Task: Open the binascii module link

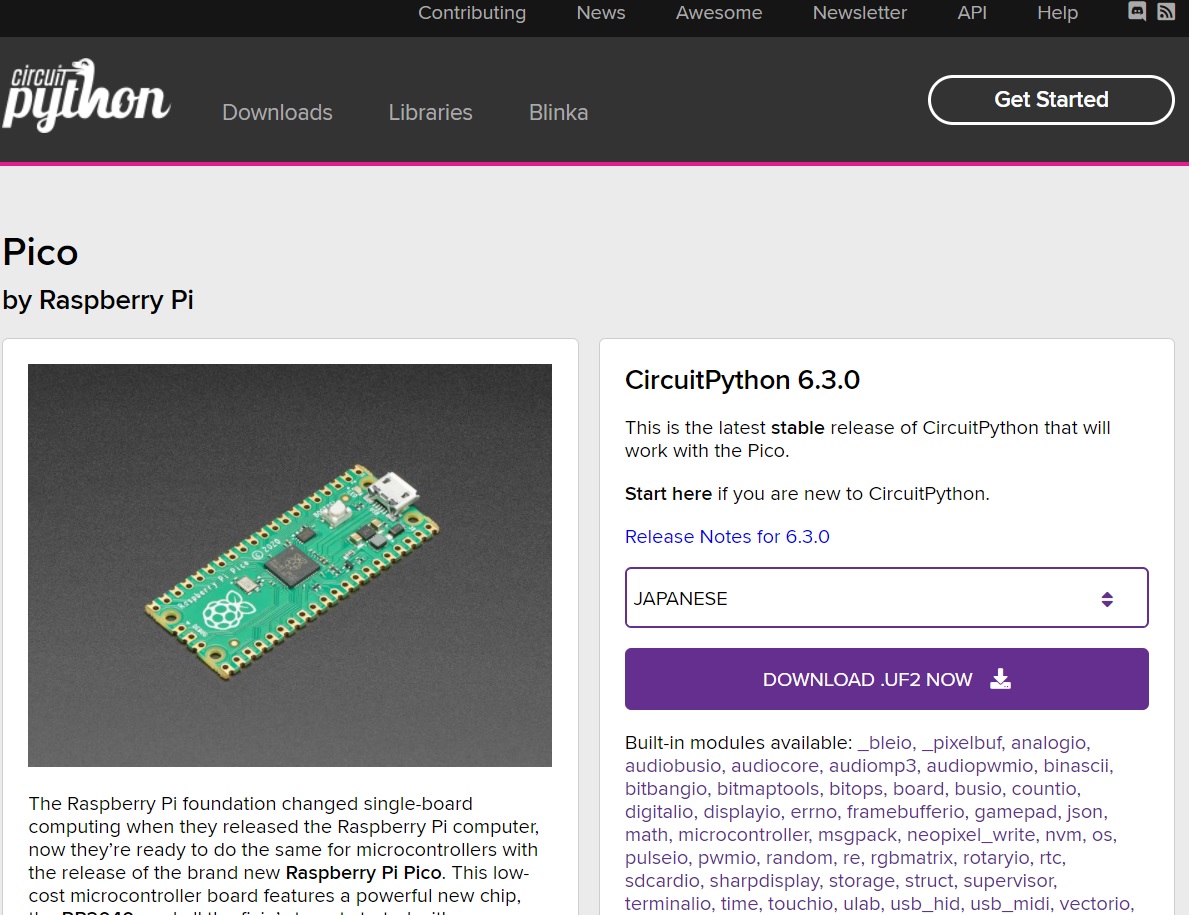Action: pos(1076,766)
